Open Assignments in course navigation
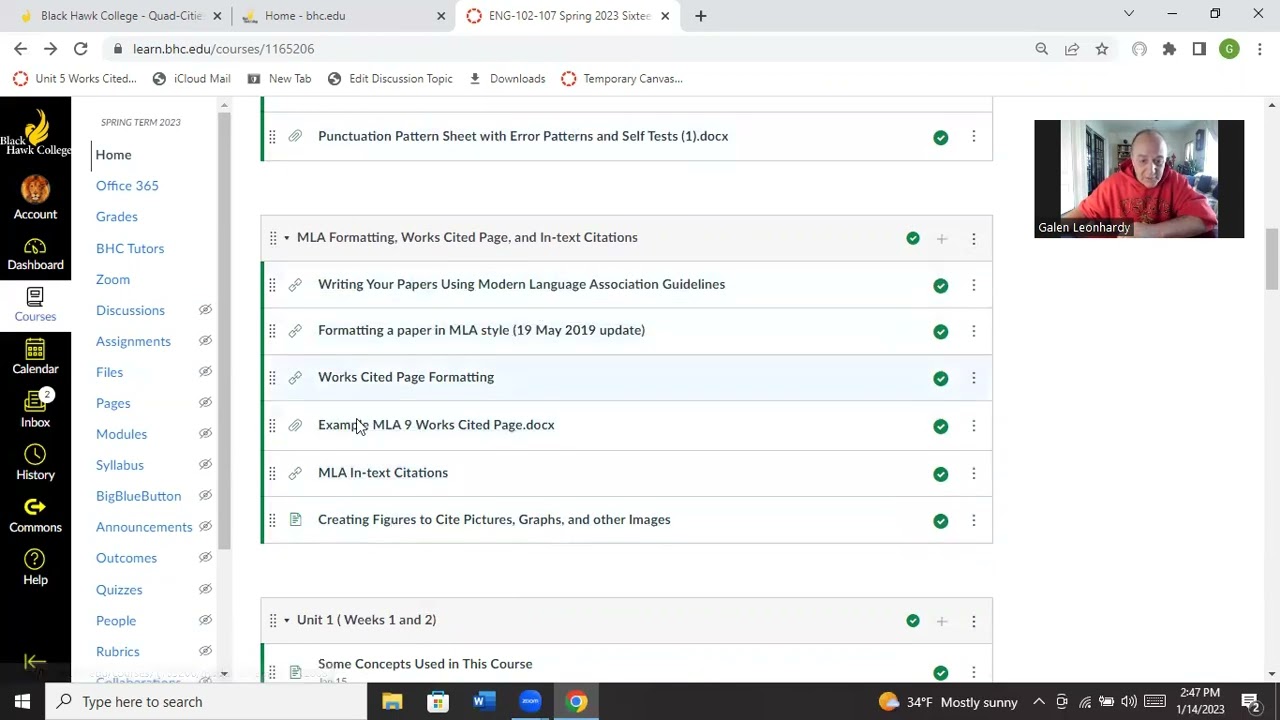1280x720 pixels. pyautogui.click(x=133, y=341)
